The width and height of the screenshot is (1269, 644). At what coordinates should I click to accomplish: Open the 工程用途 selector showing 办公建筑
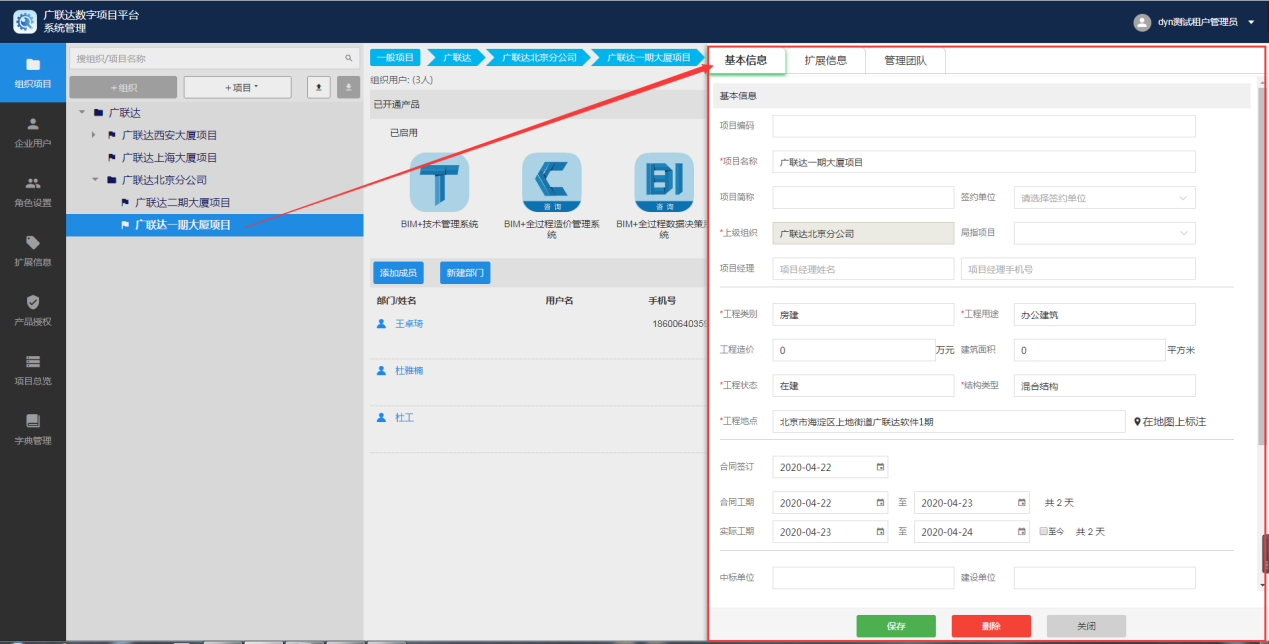tap(1104, 314)
